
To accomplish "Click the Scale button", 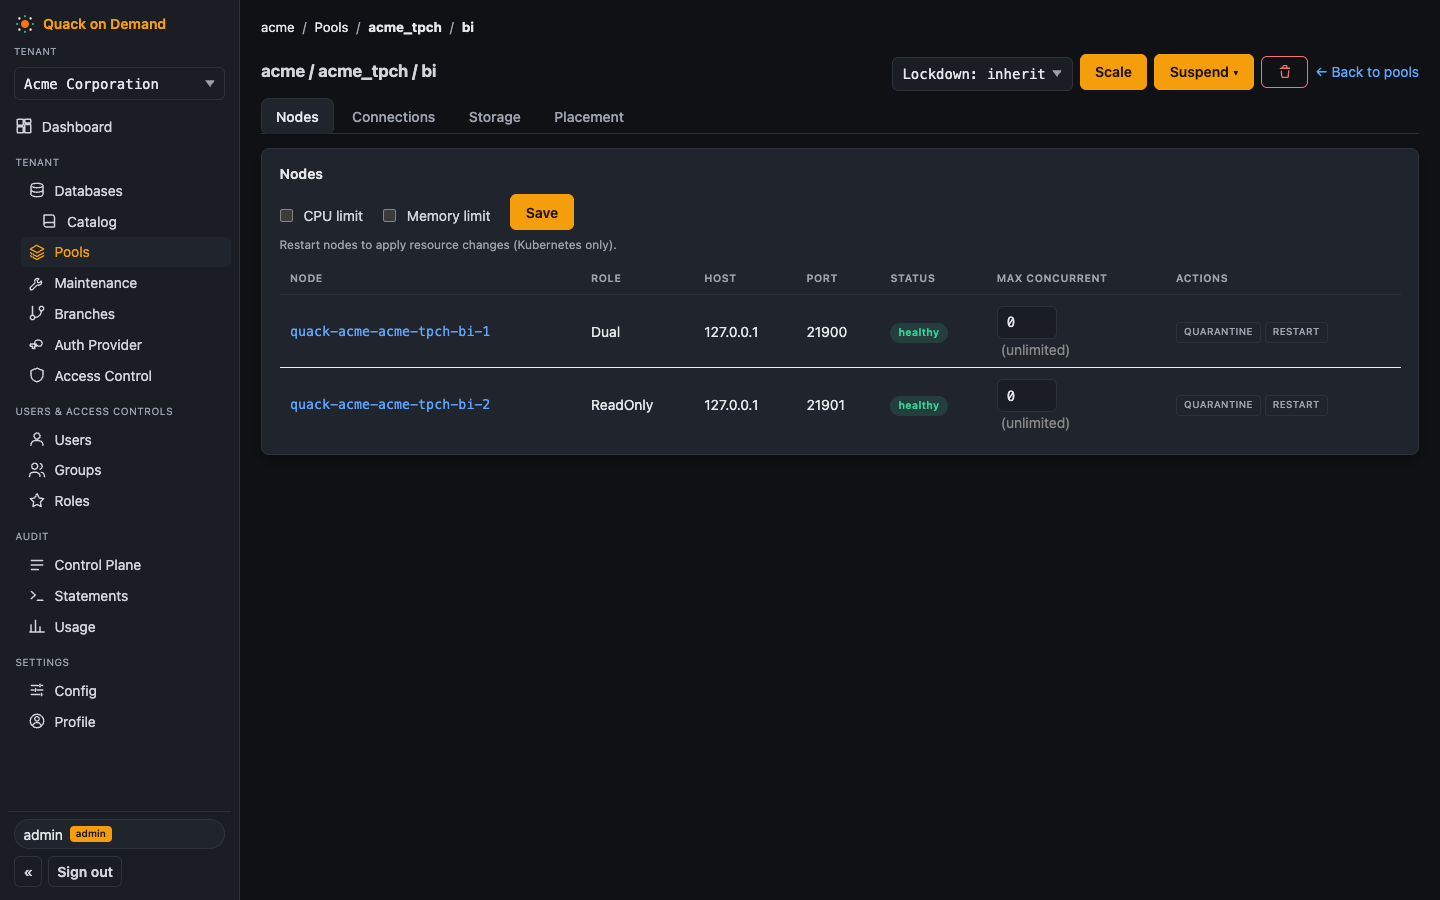I will [1113, 72].
